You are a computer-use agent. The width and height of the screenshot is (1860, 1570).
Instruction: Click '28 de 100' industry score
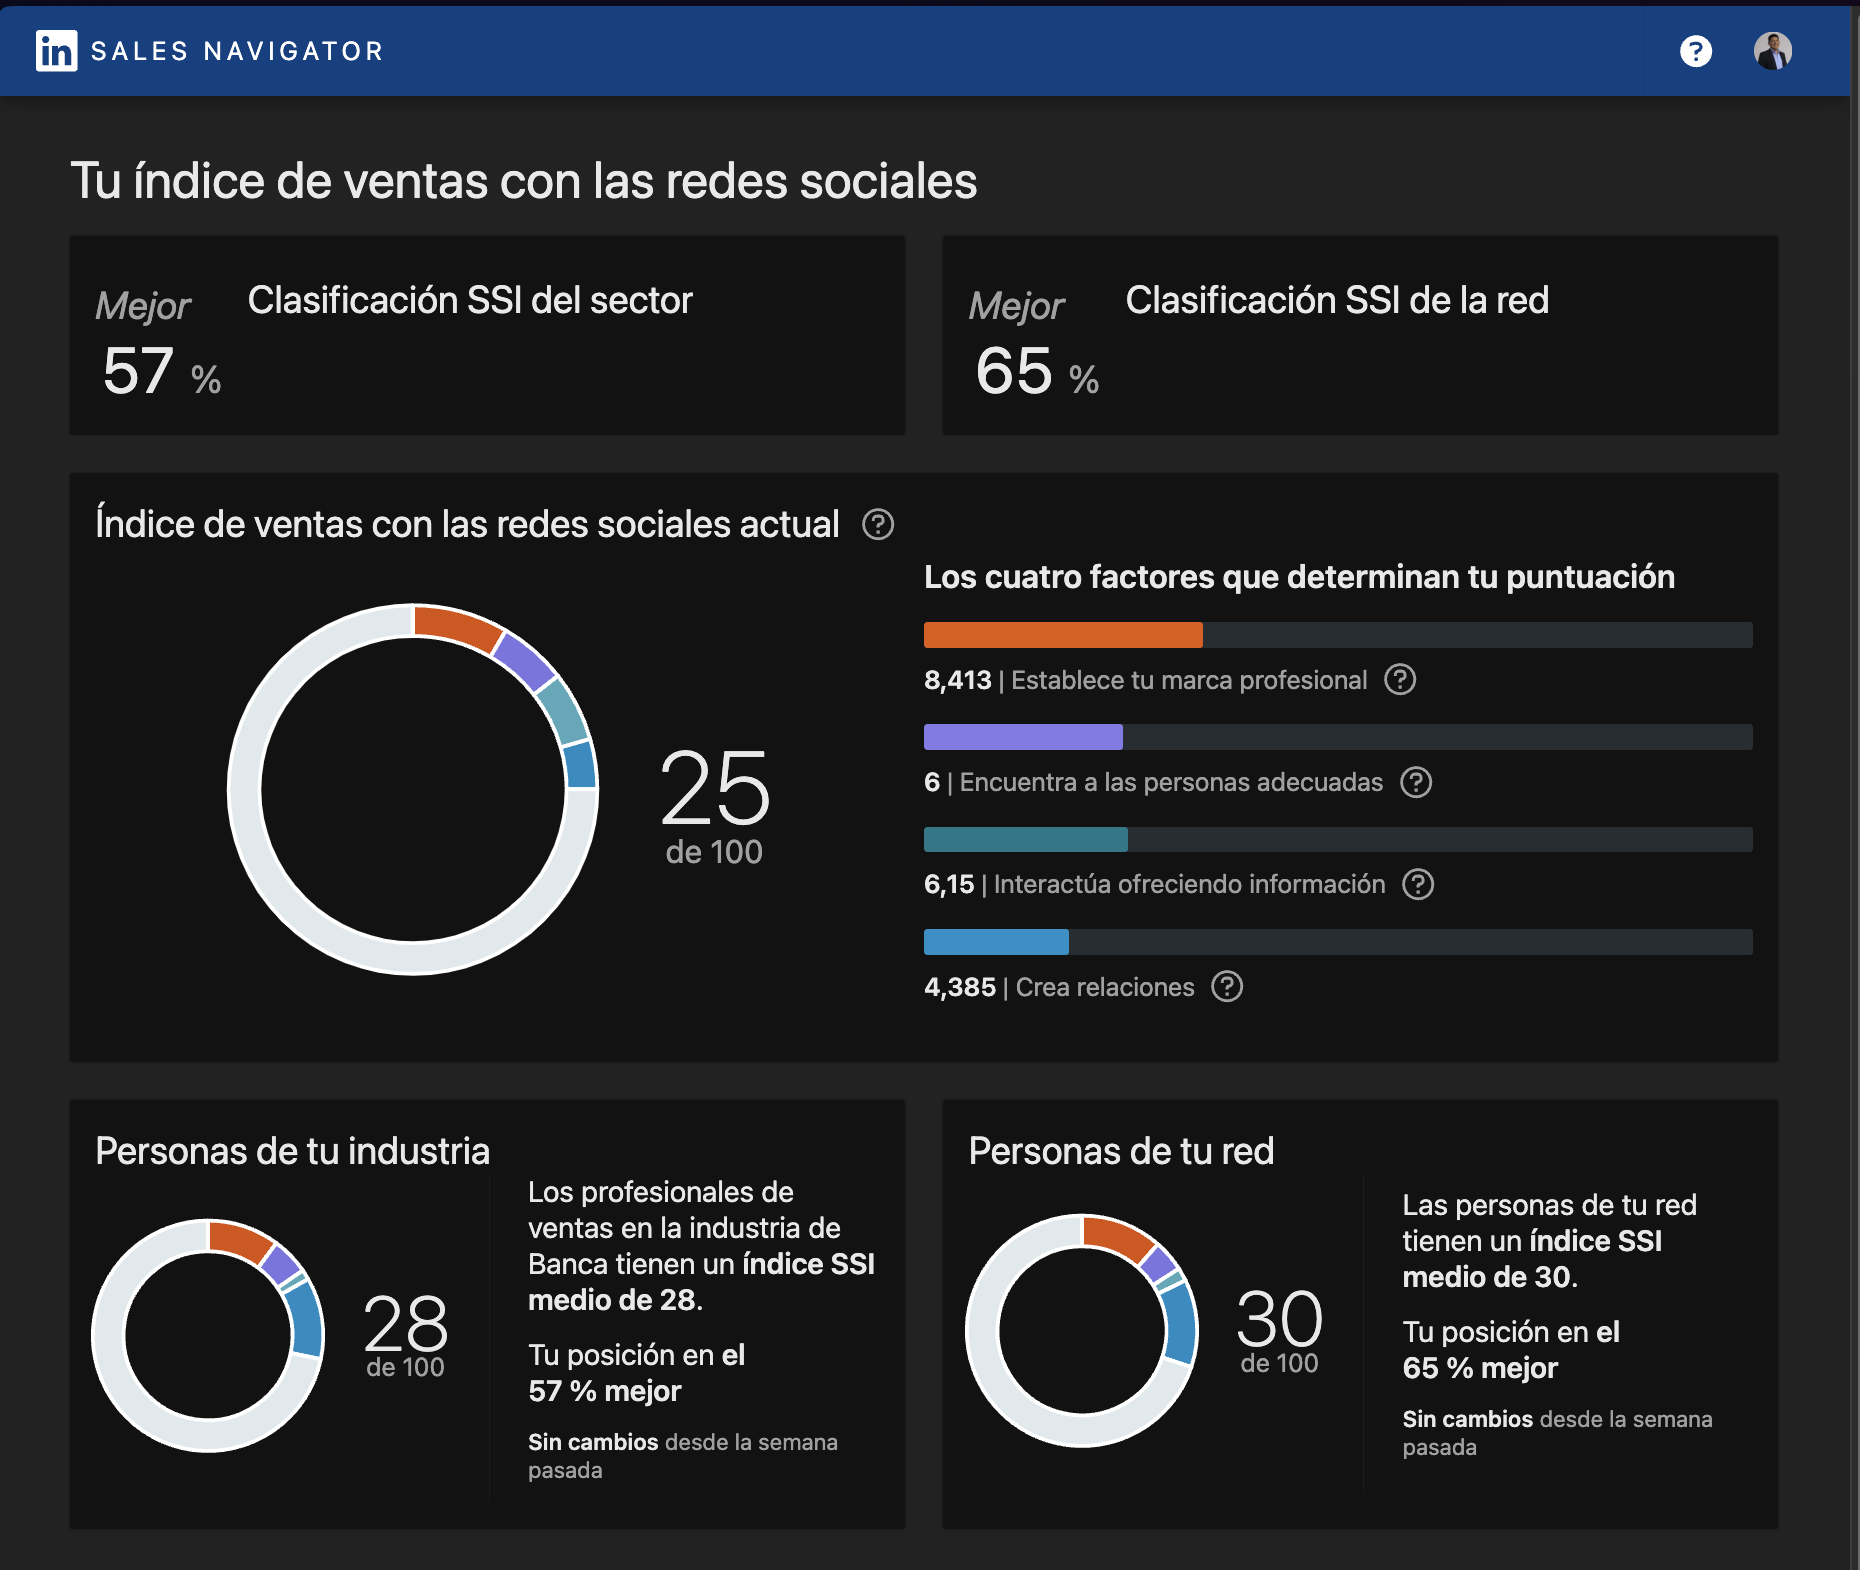[405, 1335]
